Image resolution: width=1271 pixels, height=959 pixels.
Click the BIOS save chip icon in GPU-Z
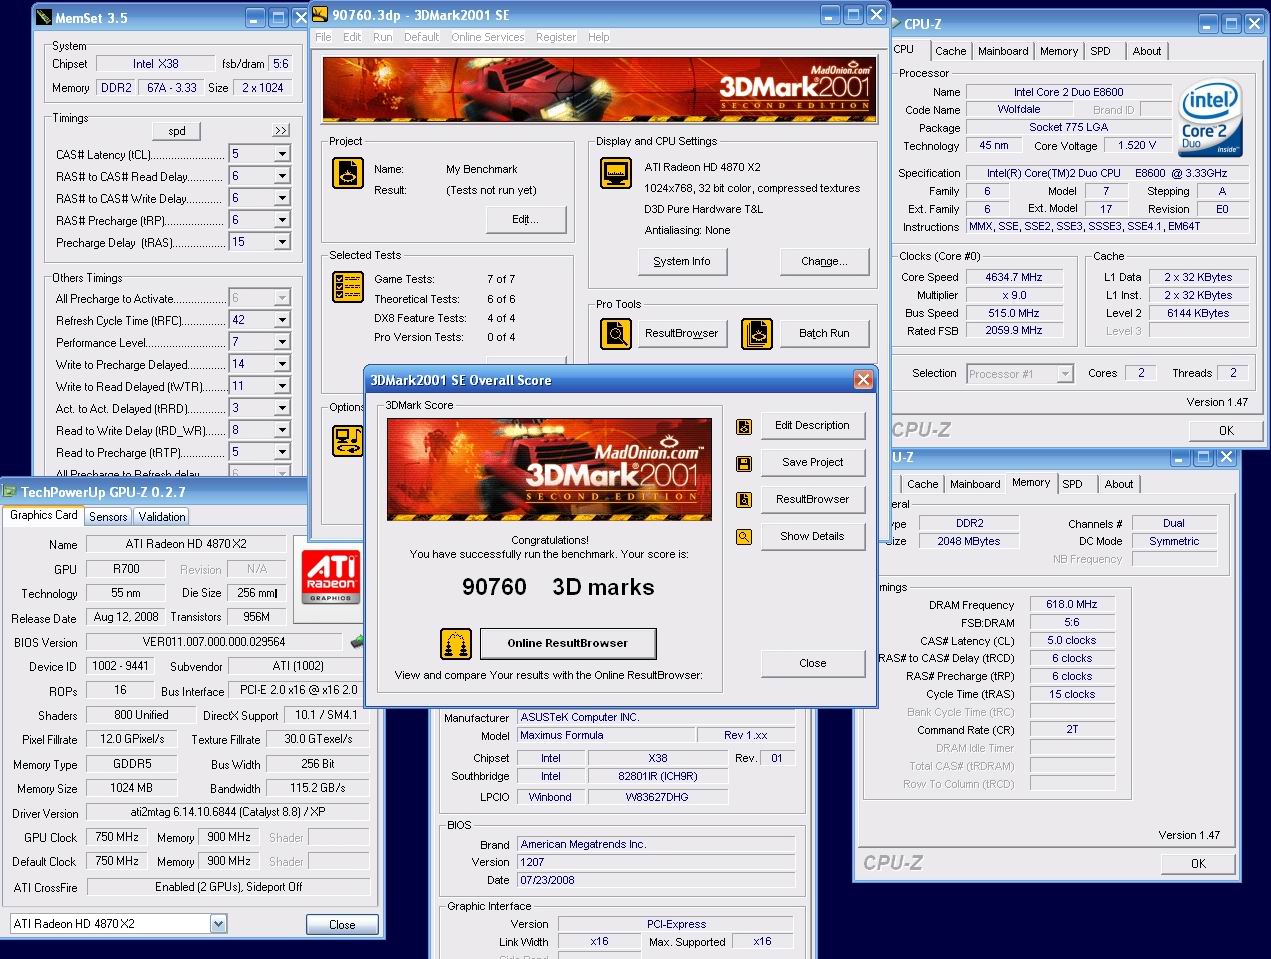[356, 641]
